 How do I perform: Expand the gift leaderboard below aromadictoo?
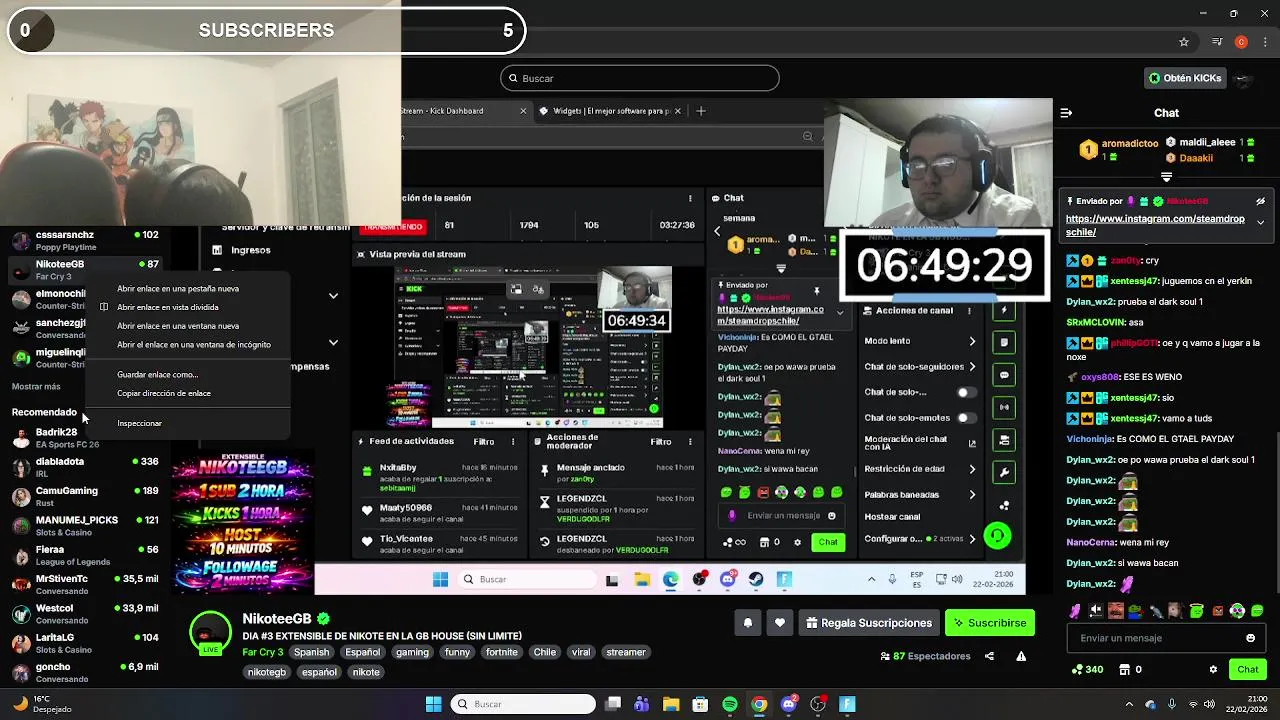(1166, 177)
